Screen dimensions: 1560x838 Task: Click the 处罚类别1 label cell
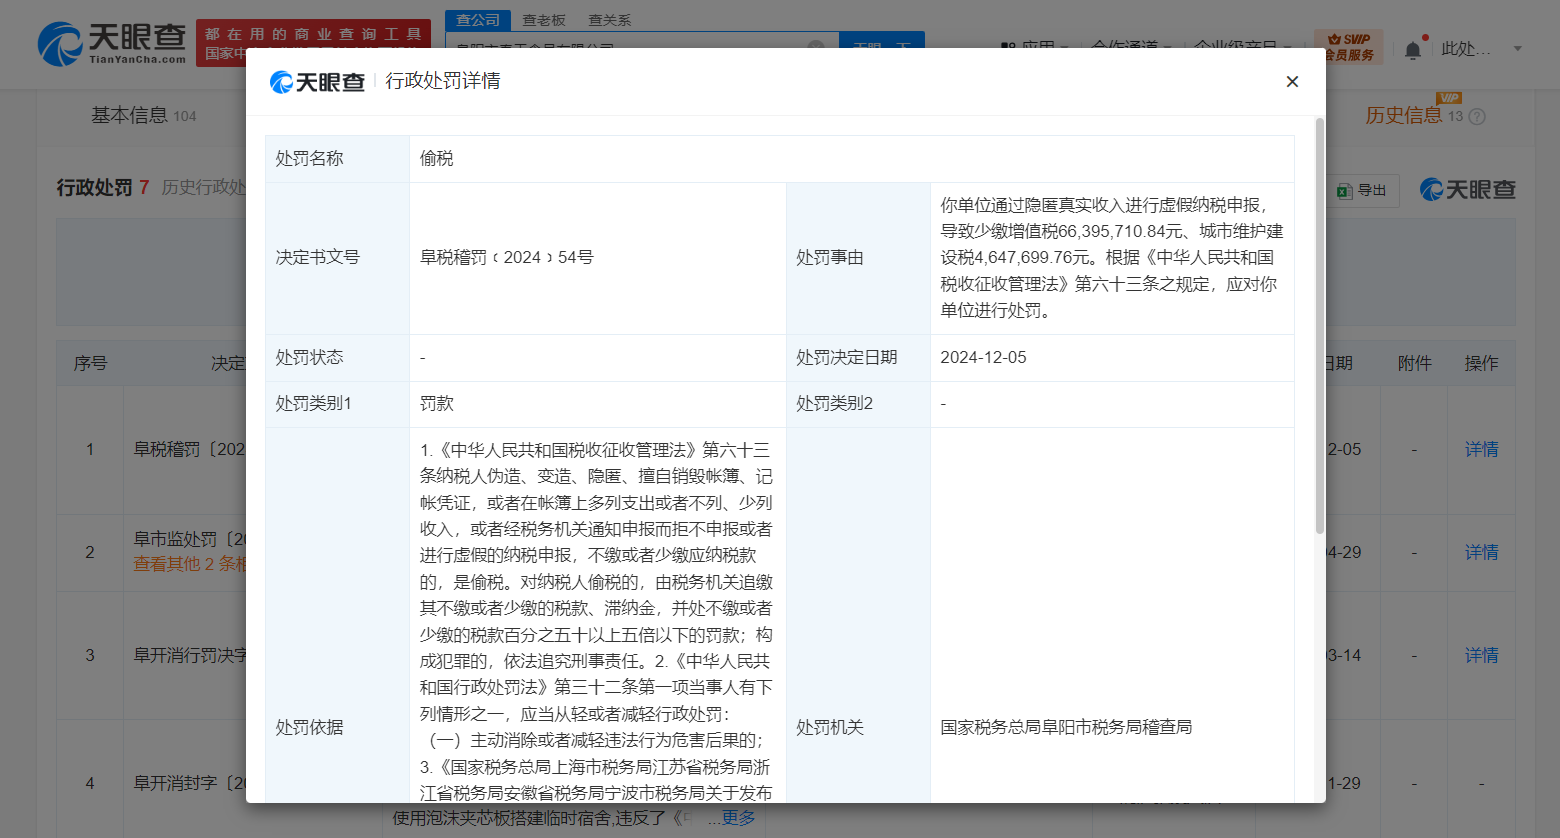tap(337, 404)
